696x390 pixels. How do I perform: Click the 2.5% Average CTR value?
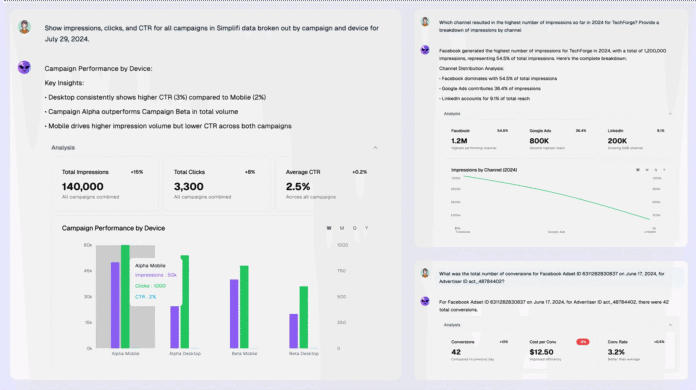click(298, 187)
